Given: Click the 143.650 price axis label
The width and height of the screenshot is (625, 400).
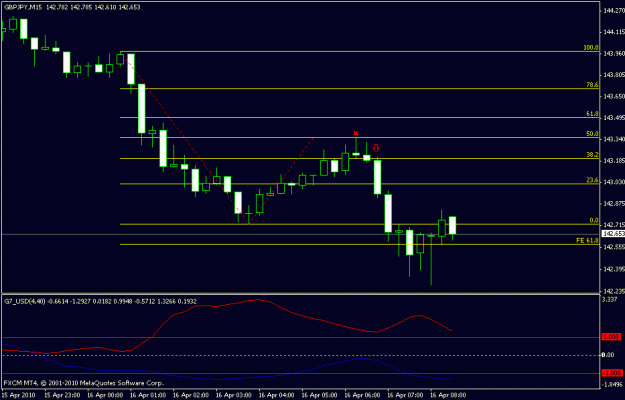Looking at the screenshot, I should pyautogui.click(x=614, y=97).
